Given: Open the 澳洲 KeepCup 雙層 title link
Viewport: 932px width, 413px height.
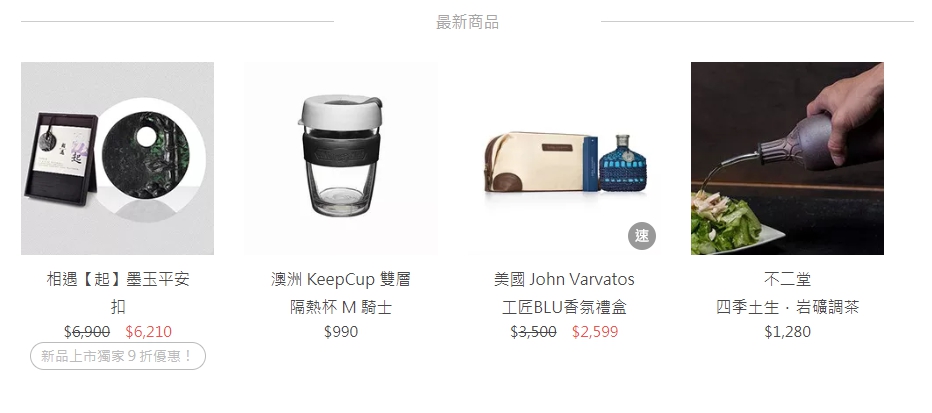Looking at the screenshot, I should coord(341,279).
